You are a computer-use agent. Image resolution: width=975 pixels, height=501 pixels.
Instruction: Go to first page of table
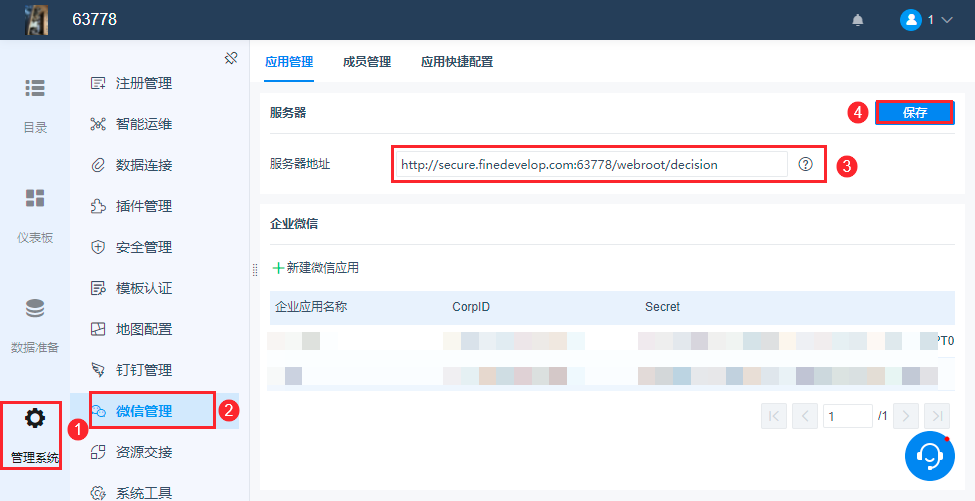click(x=774, y=416)
